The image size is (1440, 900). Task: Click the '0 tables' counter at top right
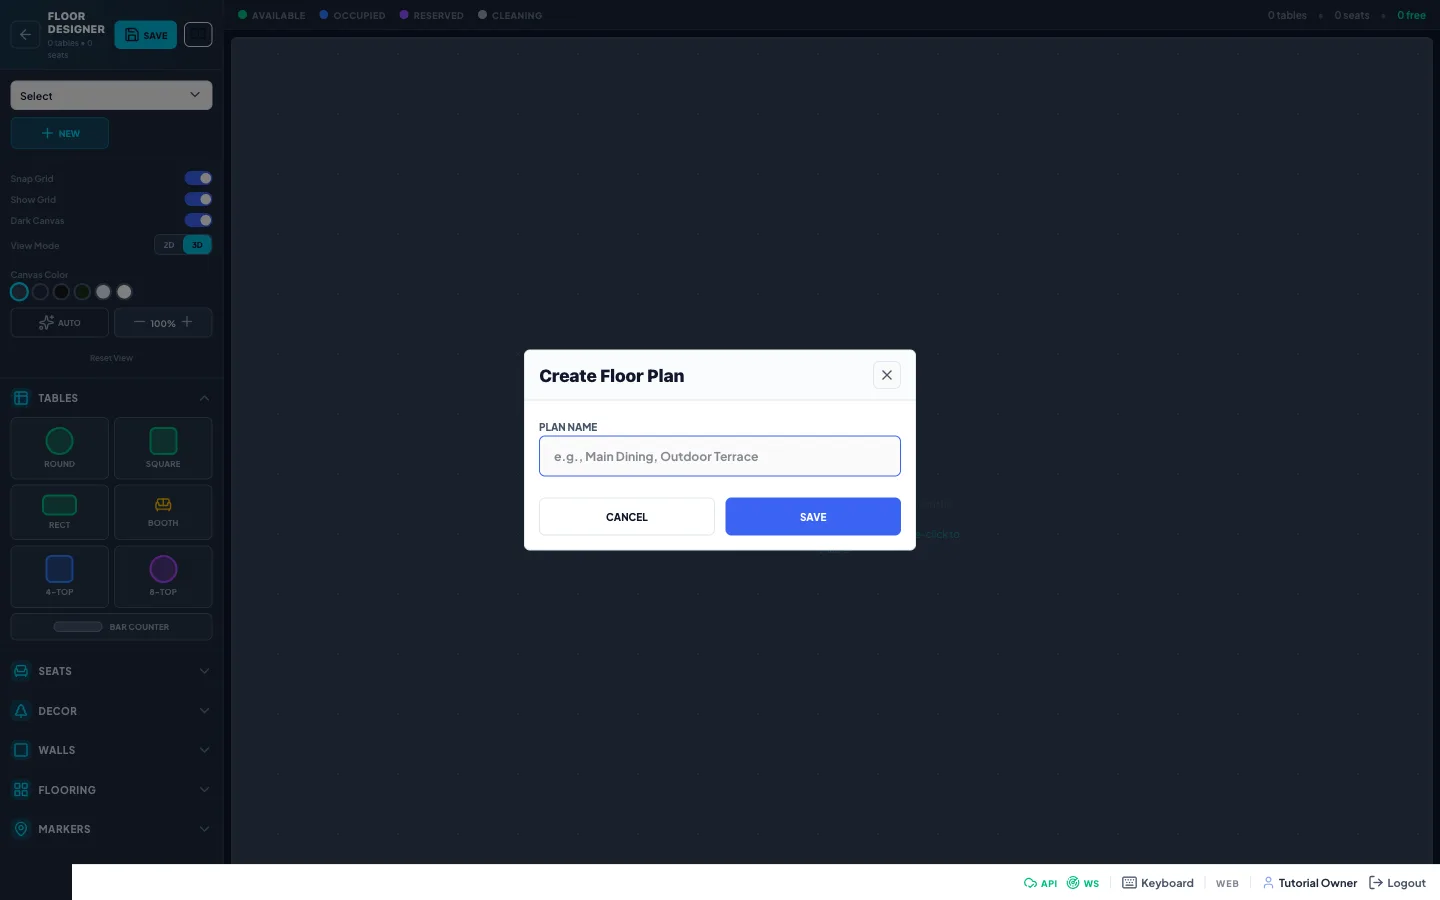pyautogui.click(x=1287, y=15)
